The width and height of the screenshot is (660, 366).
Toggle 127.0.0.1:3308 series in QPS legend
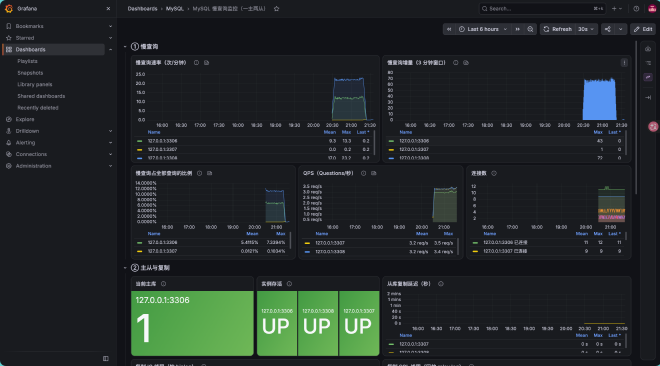click(x=330, y=252)
